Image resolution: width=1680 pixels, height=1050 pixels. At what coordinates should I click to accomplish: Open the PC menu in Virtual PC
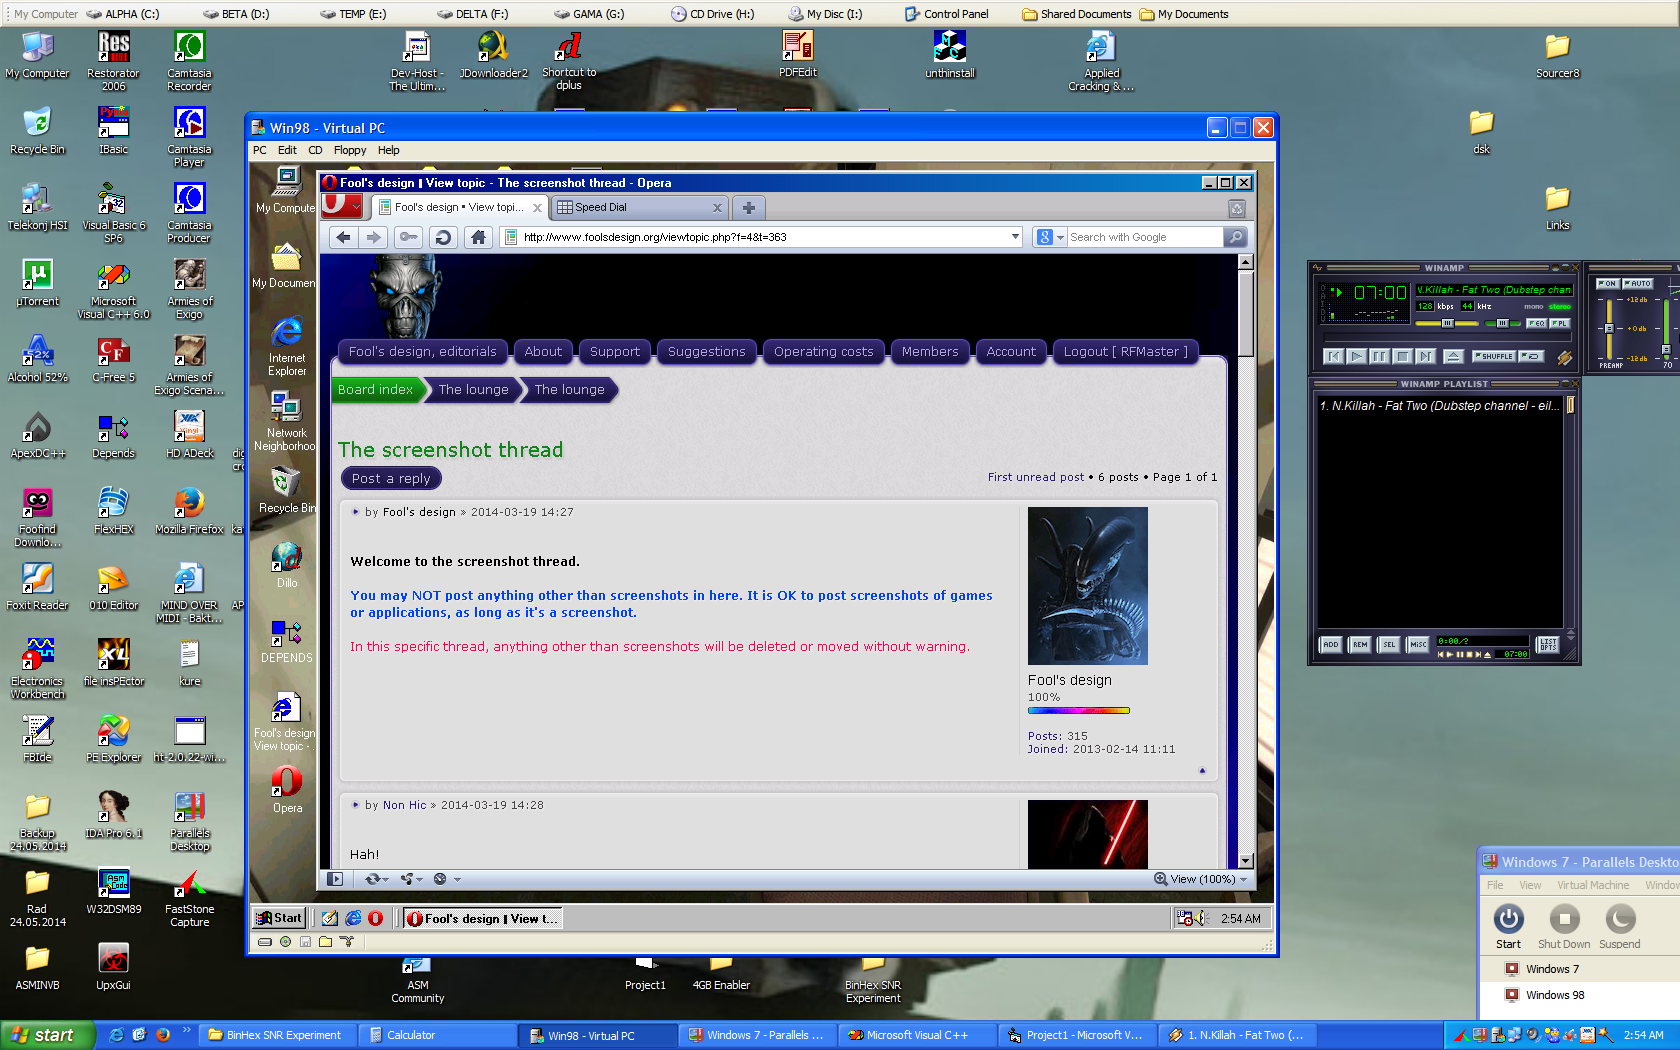pyautogui.click(x=260, y=150)
